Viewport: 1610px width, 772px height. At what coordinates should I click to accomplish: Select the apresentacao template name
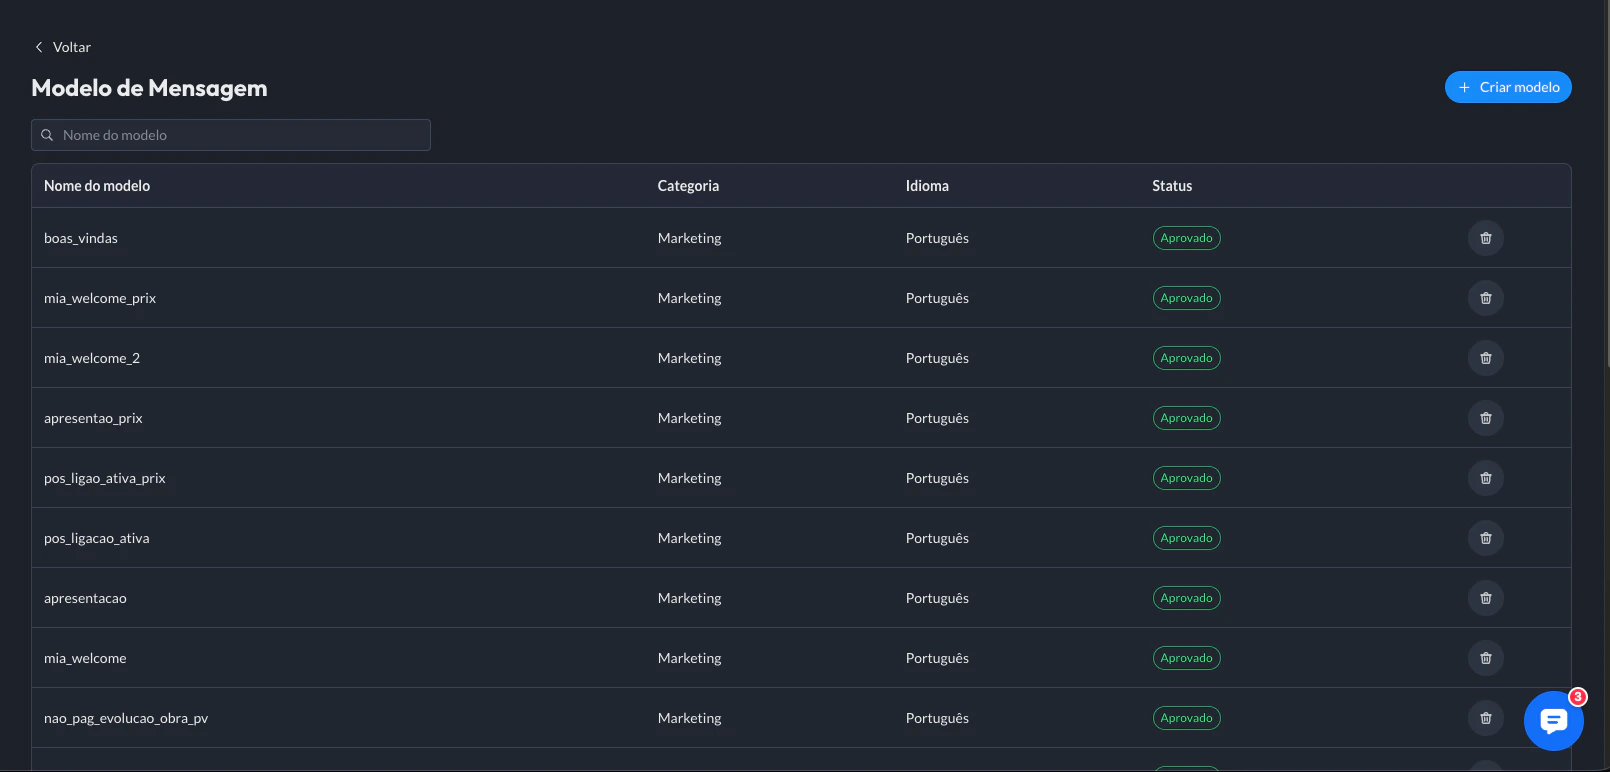(x=85, y=598)
